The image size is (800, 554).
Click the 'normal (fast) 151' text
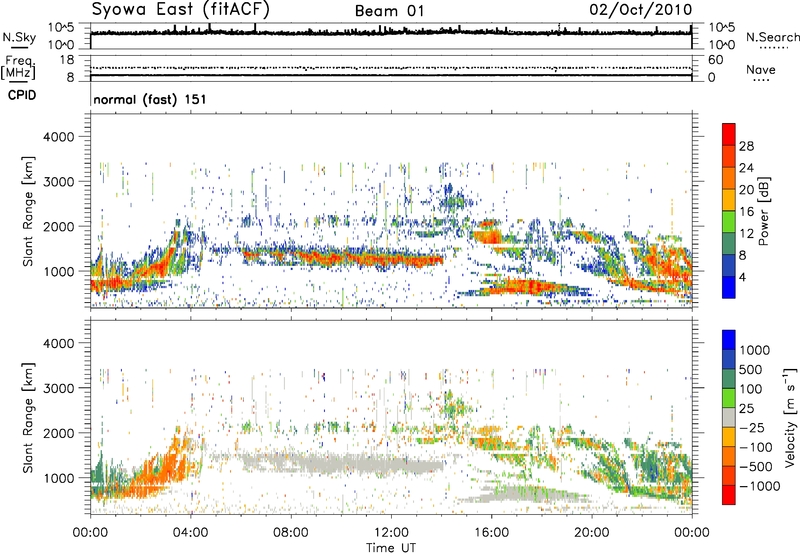click(150, 99)
